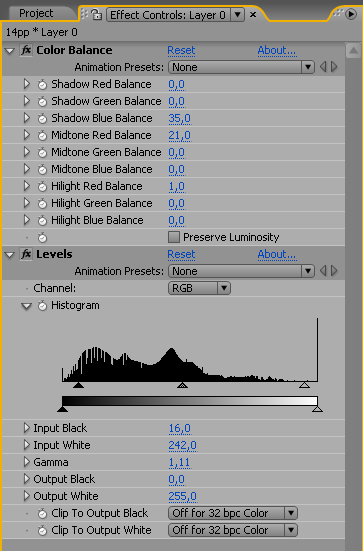This screenshot has width=363, height=551.
Task: Click Hilight Red Balance value 1,0
Action: point(176,186)
